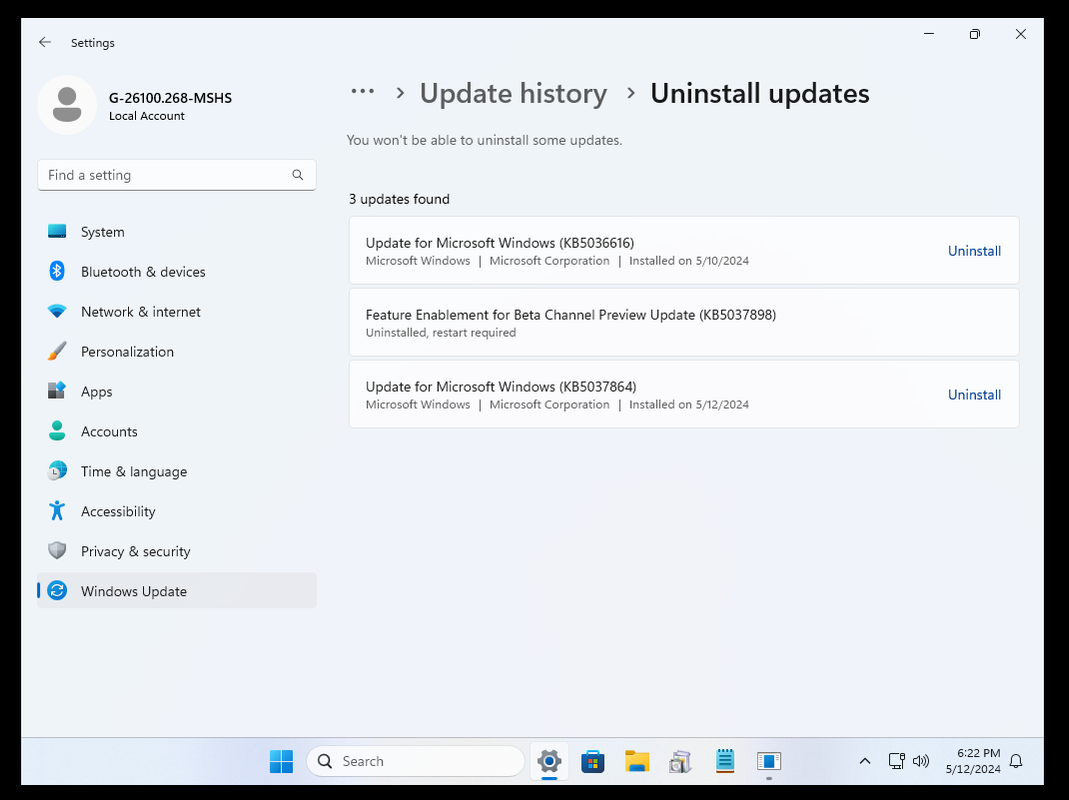This screenshot has height=800, width=1069.
Task: Open the Apps settings page
Action: (x=177, y=391)
